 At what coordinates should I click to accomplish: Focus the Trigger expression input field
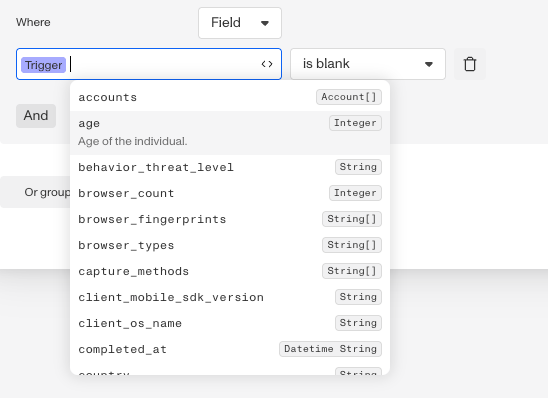pyautogui.click(x=149, y=64)
